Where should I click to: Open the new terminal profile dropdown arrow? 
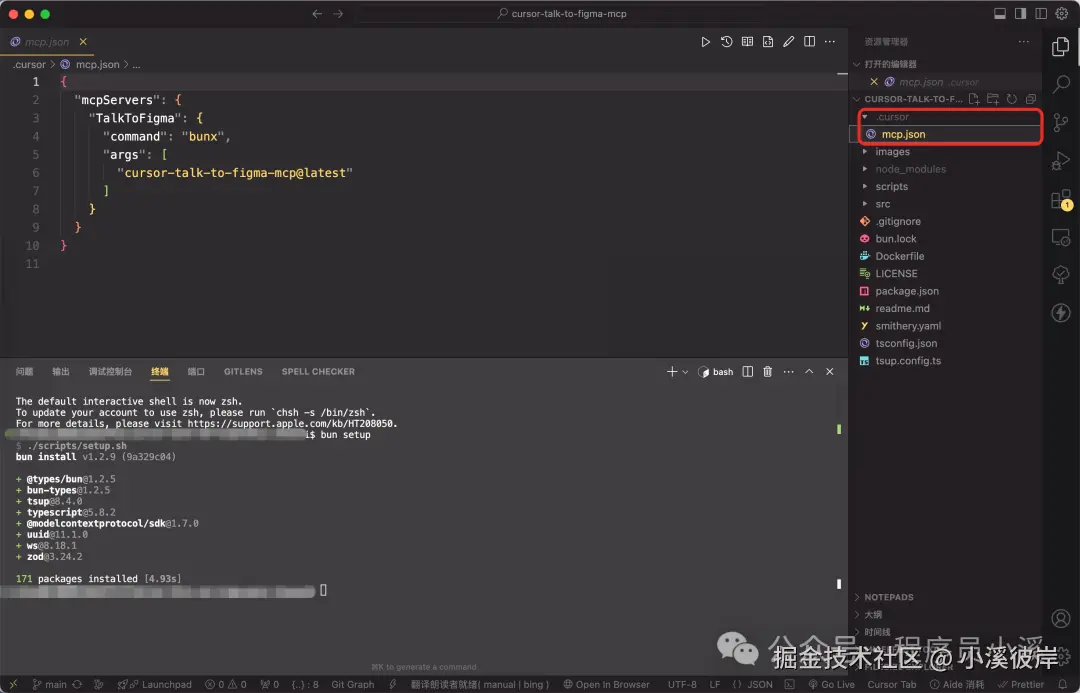[685, 372]
